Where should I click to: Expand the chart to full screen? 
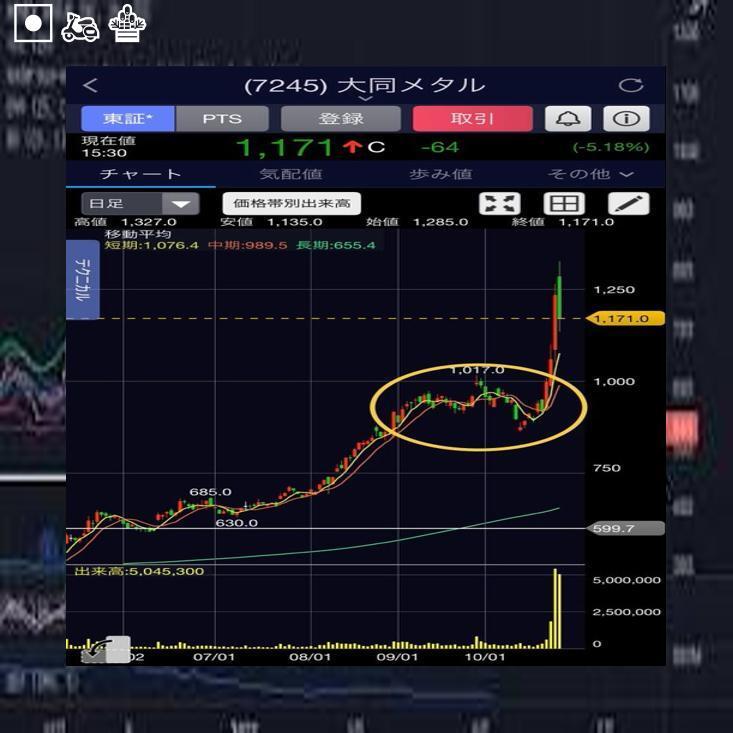500,204
